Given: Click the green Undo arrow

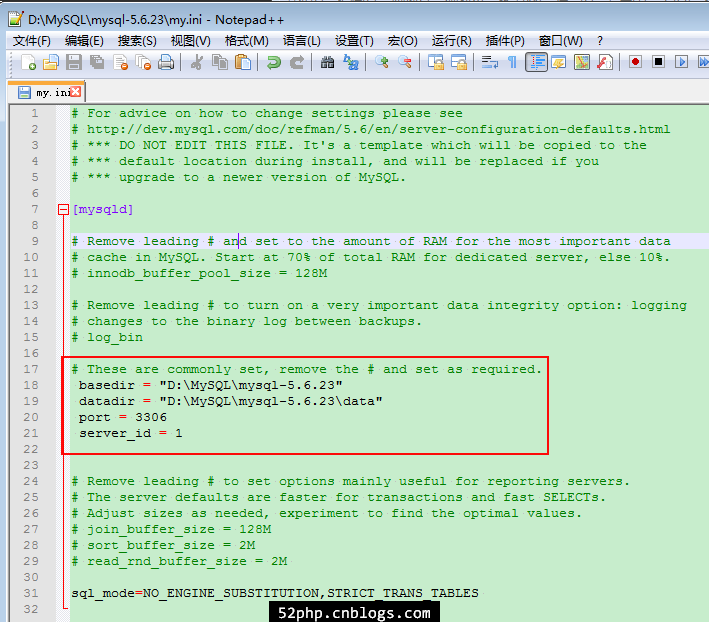Looking at the screenshot, I should [274, 62].
